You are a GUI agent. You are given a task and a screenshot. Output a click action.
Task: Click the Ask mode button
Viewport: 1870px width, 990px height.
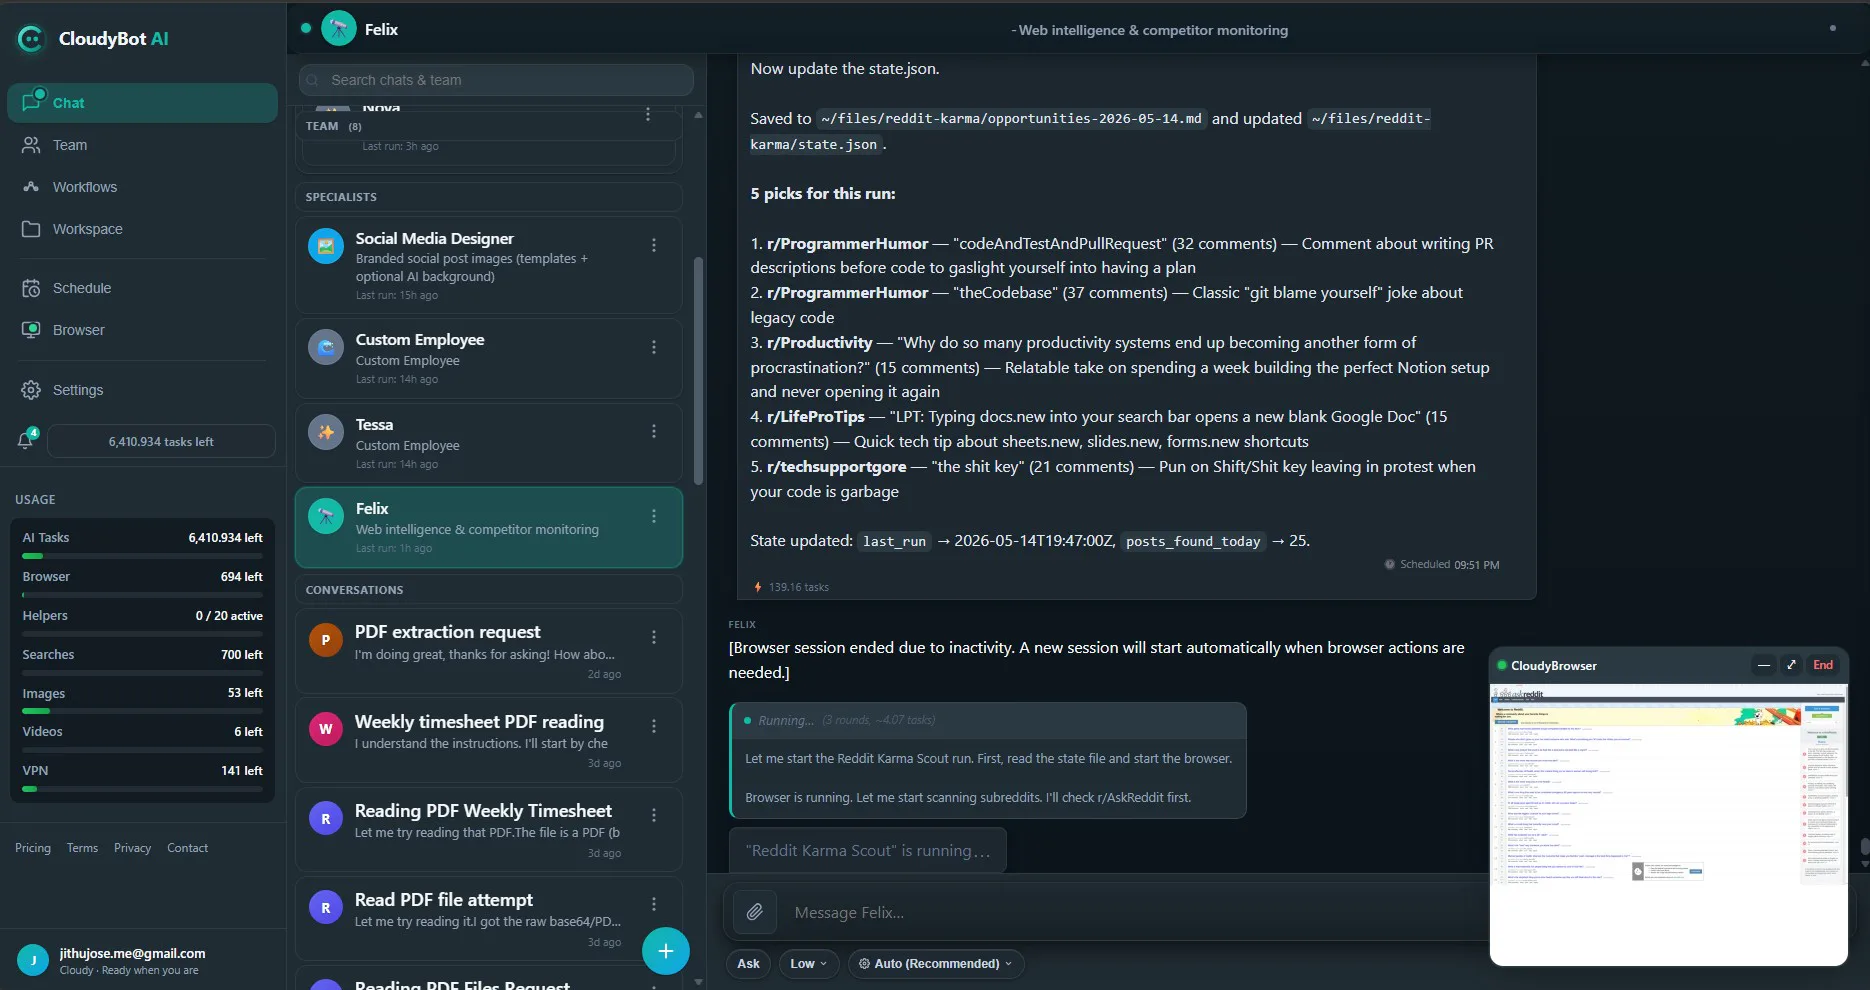(748, 964)
